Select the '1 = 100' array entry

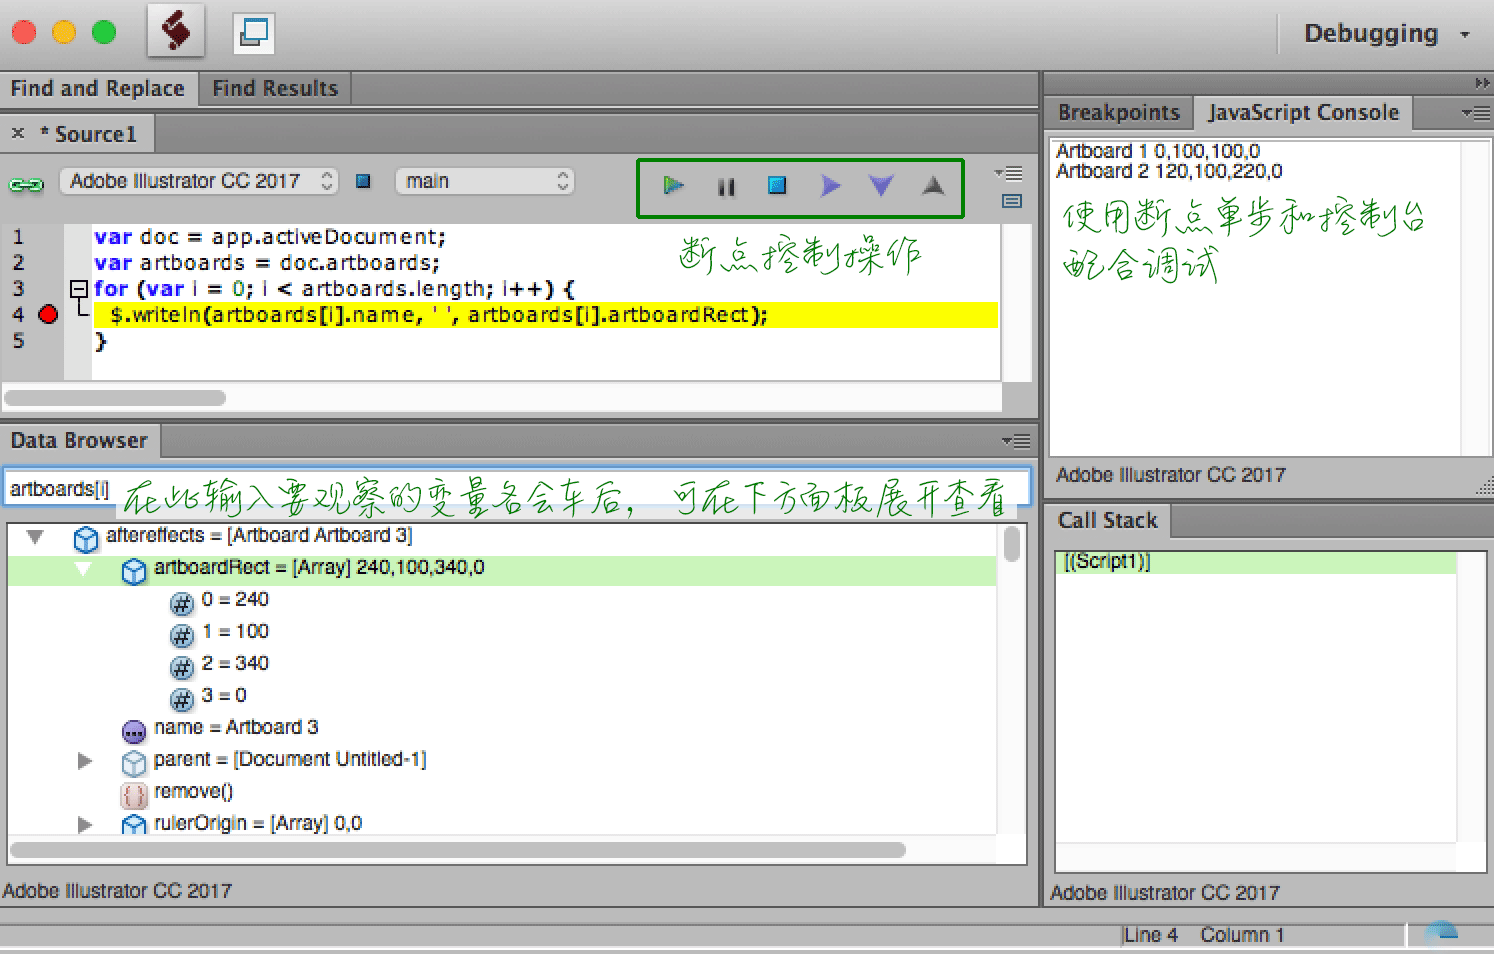(x=235, y=631)
